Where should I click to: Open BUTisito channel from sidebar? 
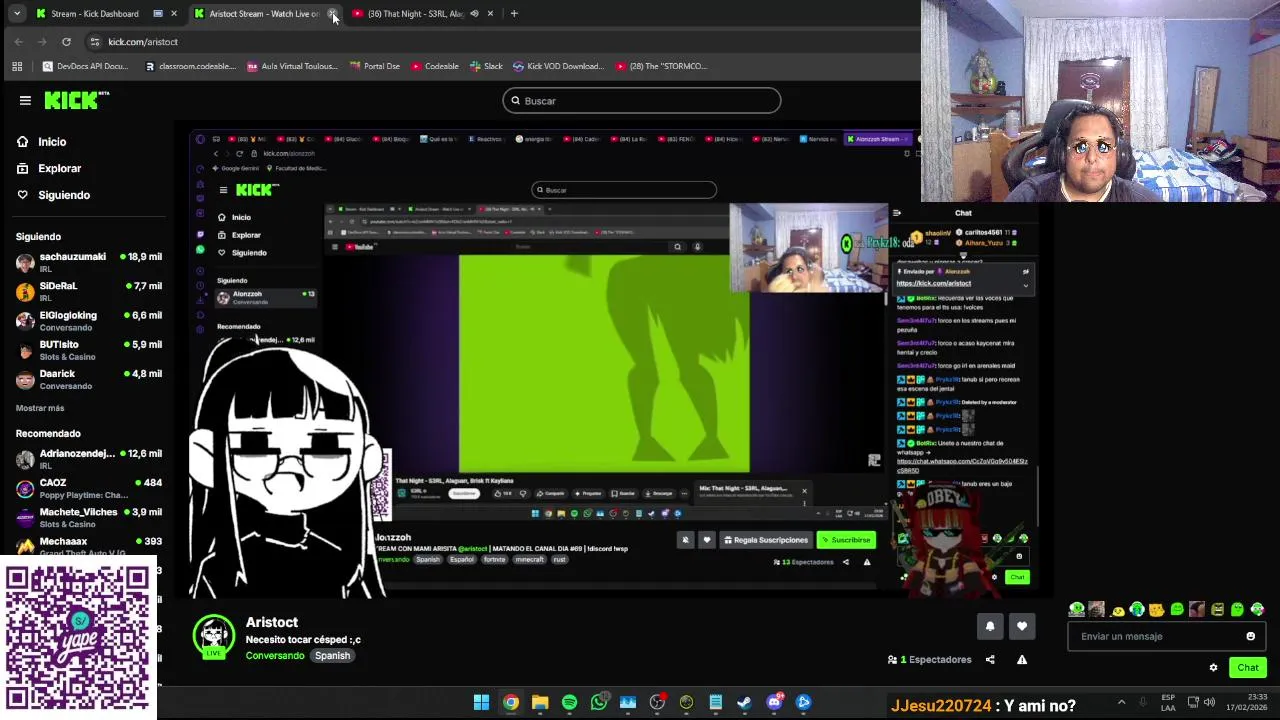pyautogui.click(x=88, y=350)
